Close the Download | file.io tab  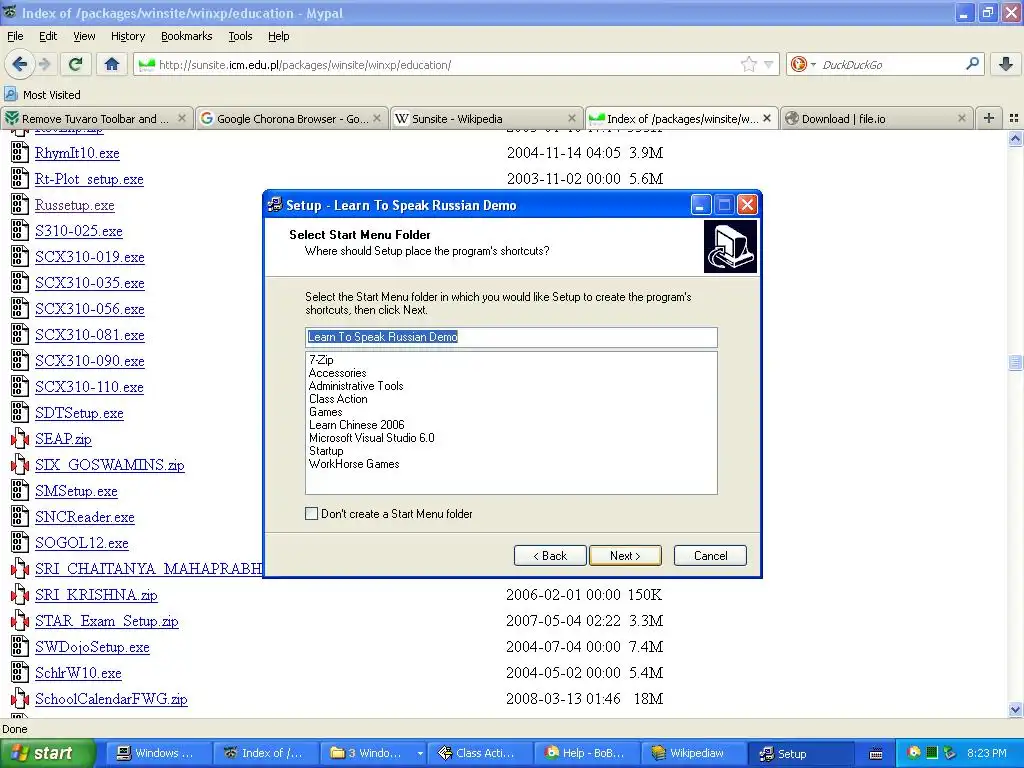click(961, 118)
